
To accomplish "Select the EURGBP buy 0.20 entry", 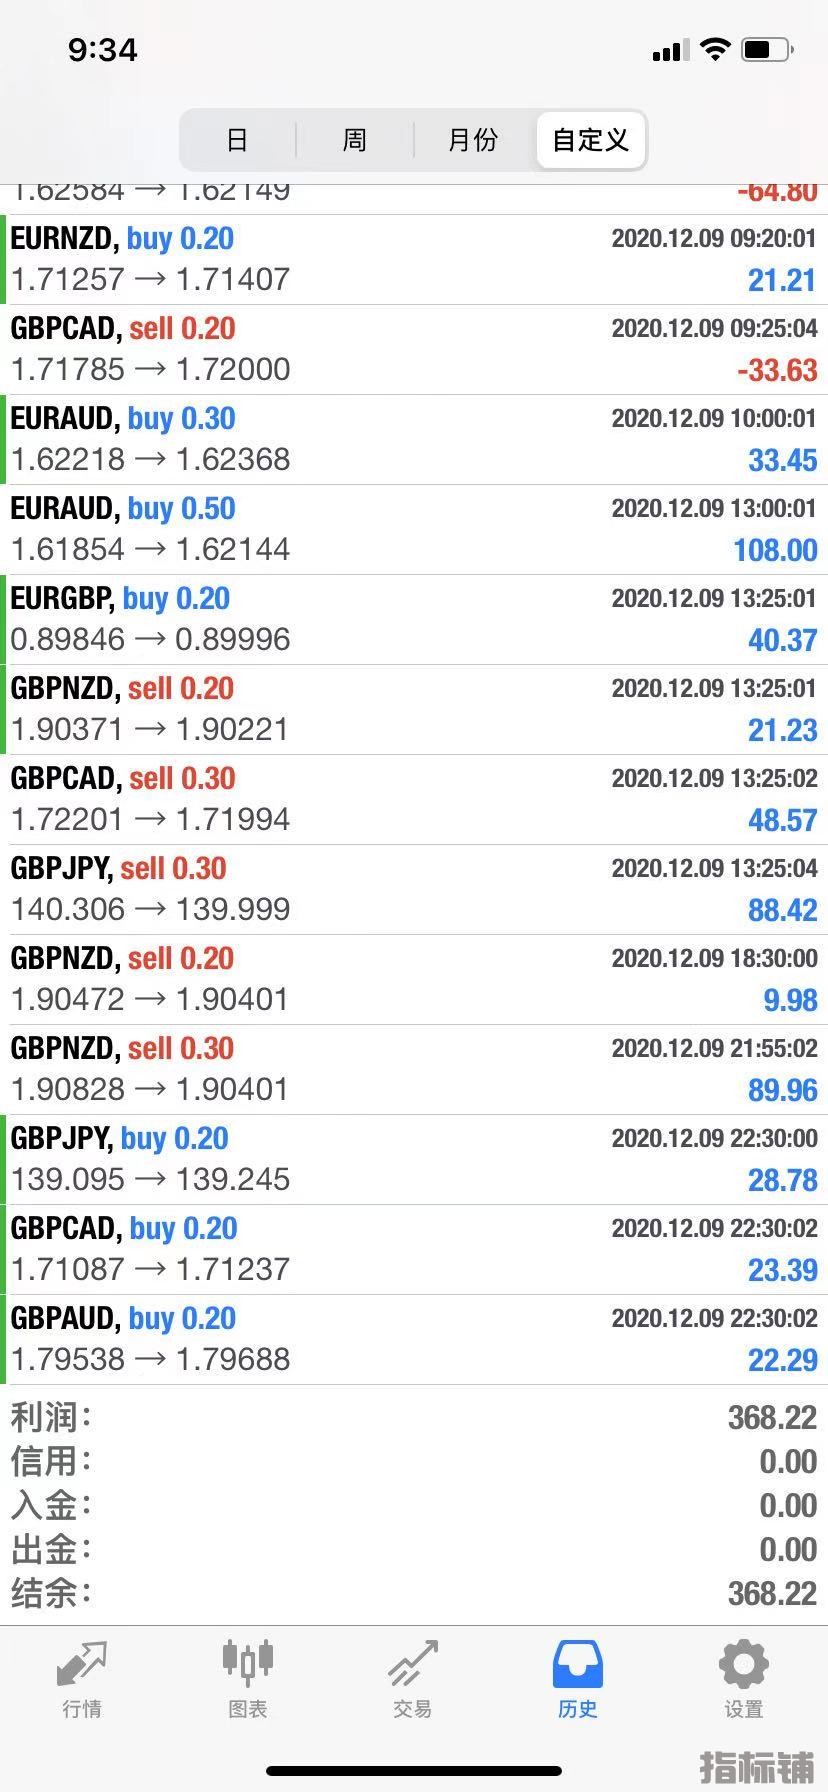I will tap(414, 620).
